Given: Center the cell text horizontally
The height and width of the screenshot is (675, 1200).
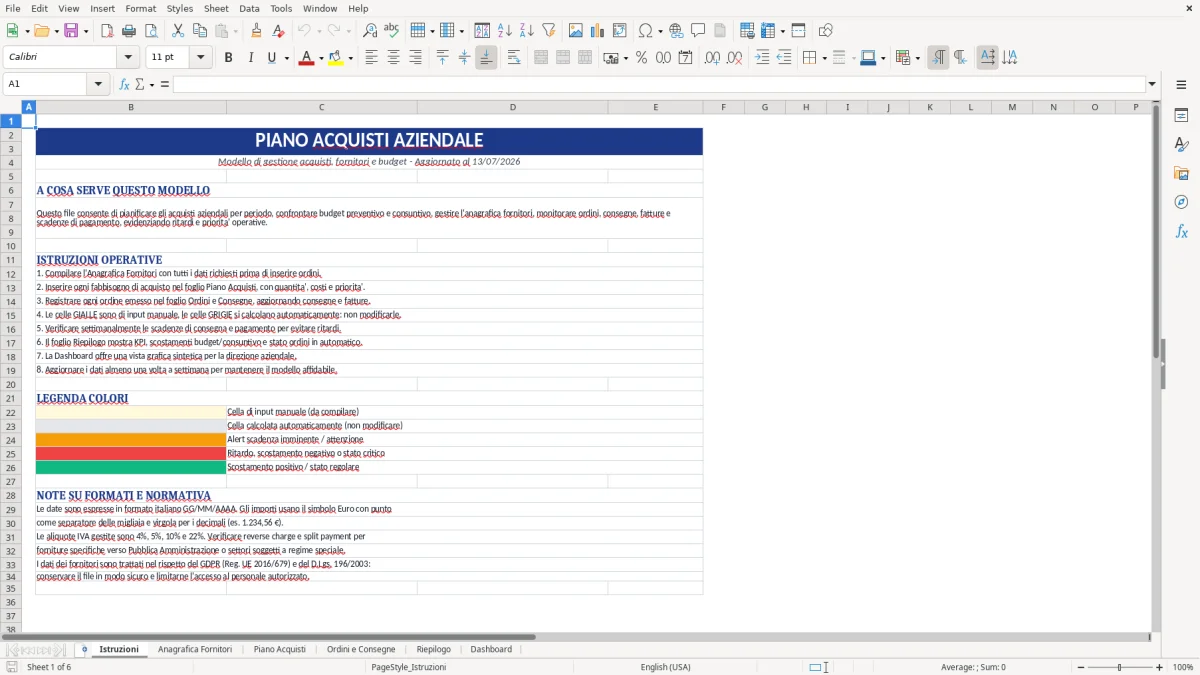Looking at the screenshot, I should (x=393, y=58).
